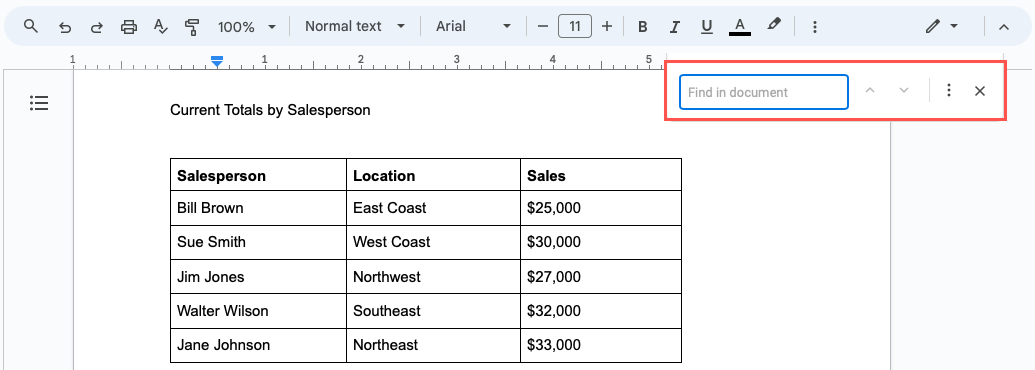
Task: Open the zoom level 100% dropdown
Action: [247, 27]
